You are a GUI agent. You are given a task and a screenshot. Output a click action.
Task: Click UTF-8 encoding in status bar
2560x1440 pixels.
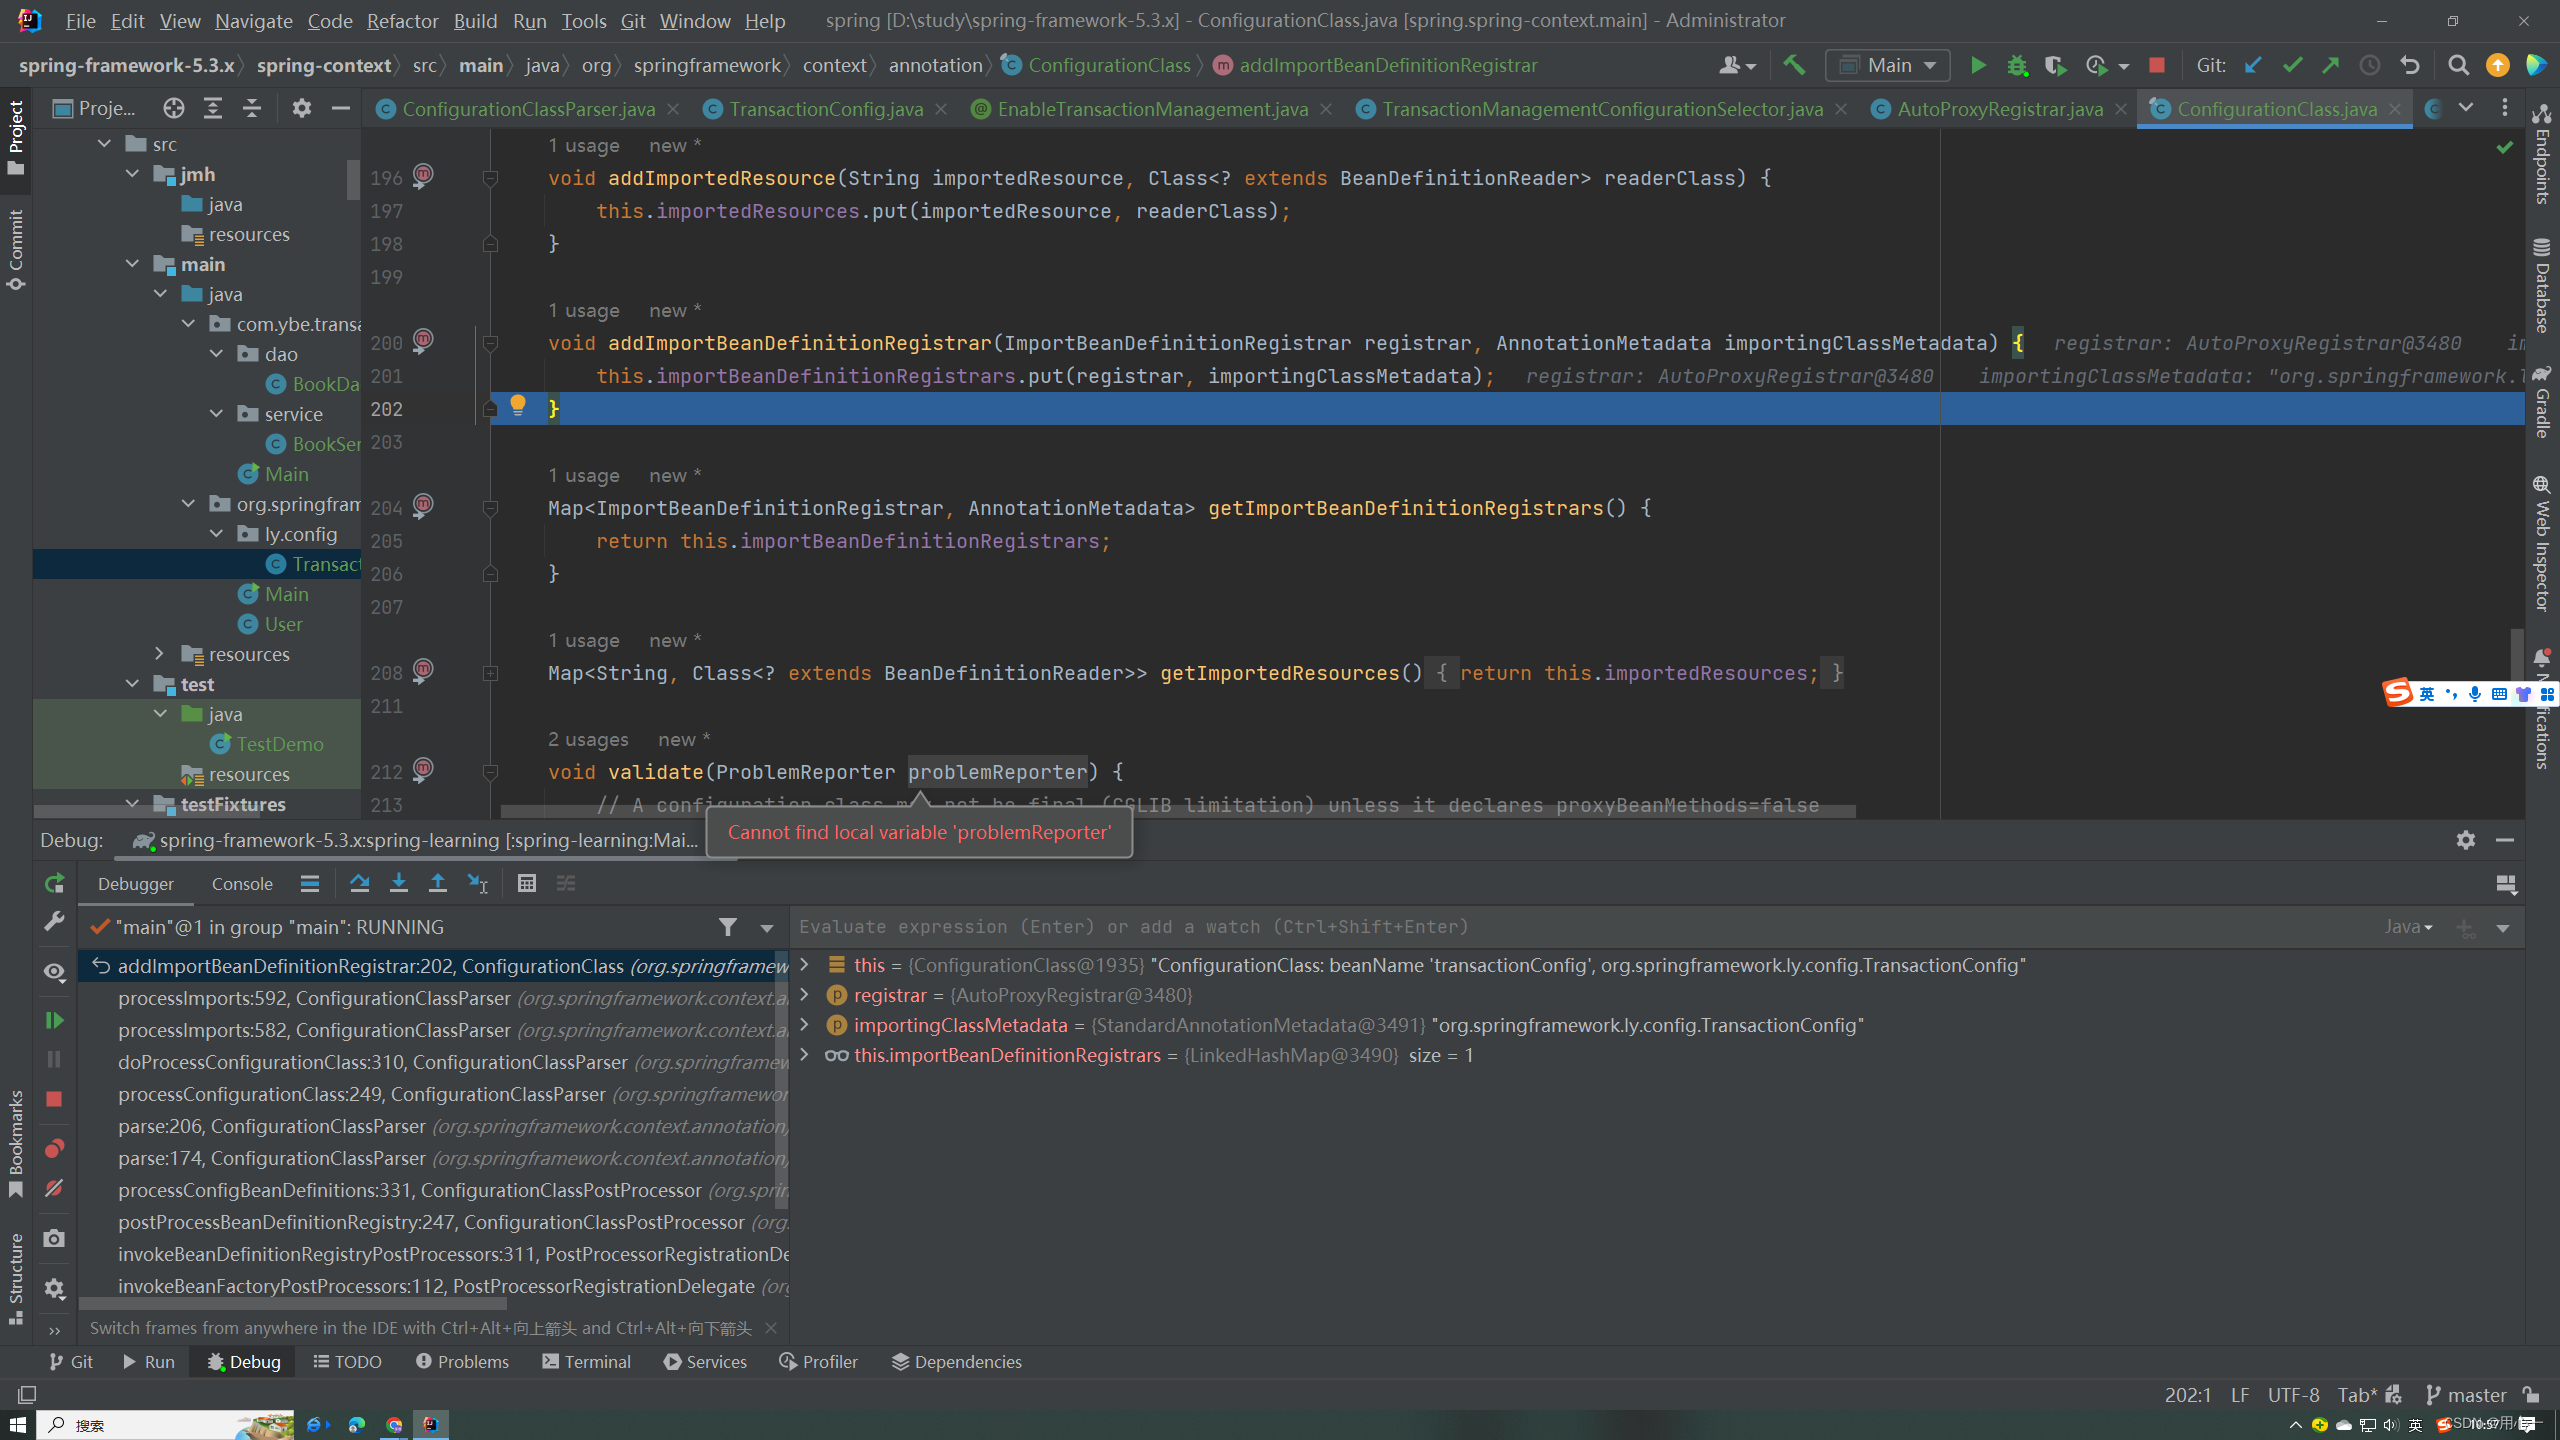pyautogui.click(x=2293, y=1394)
